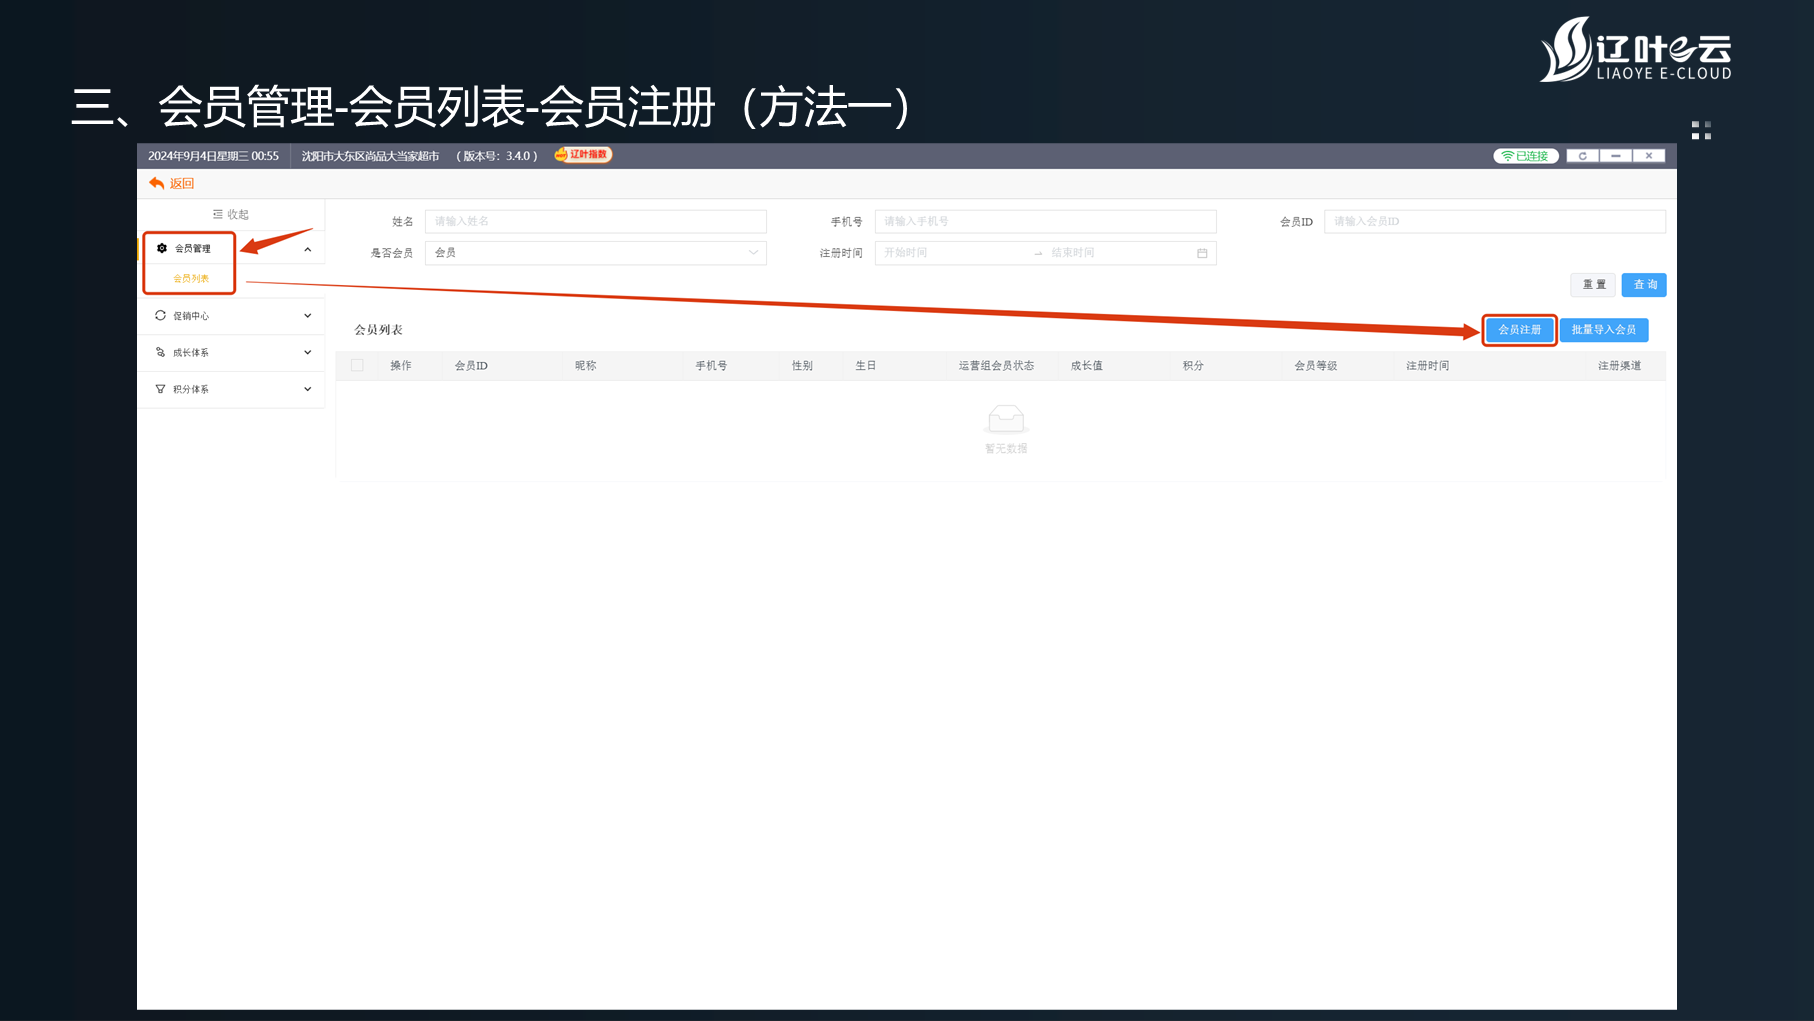
Task: Select the 会员管理 menu item
Action: point(193,248)
